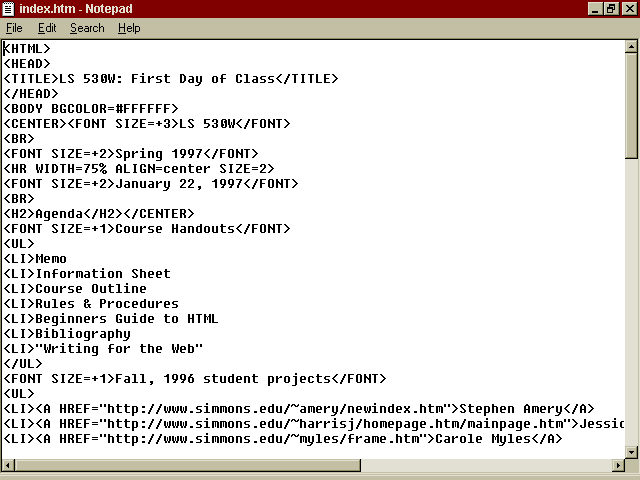The height and width of the screenshot is (480, 640).
Task: Restore down the Notepad window
Action: click(x=611, y=9)
